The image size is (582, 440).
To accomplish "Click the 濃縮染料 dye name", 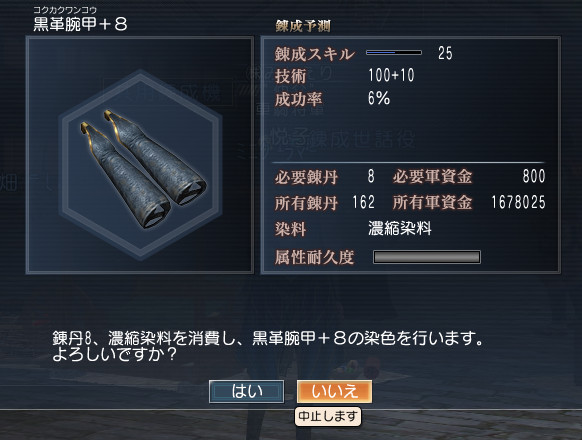I will pos(400,228).
